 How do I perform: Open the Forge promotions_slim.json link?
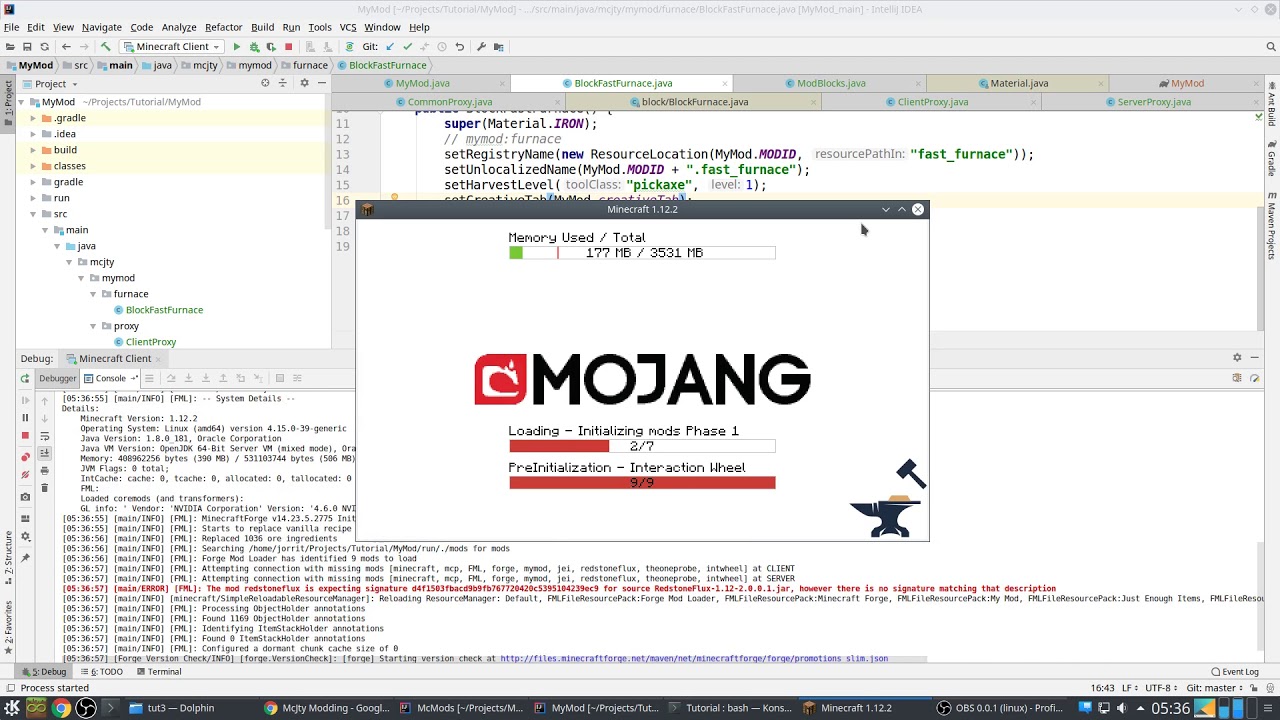pos(694,659)
